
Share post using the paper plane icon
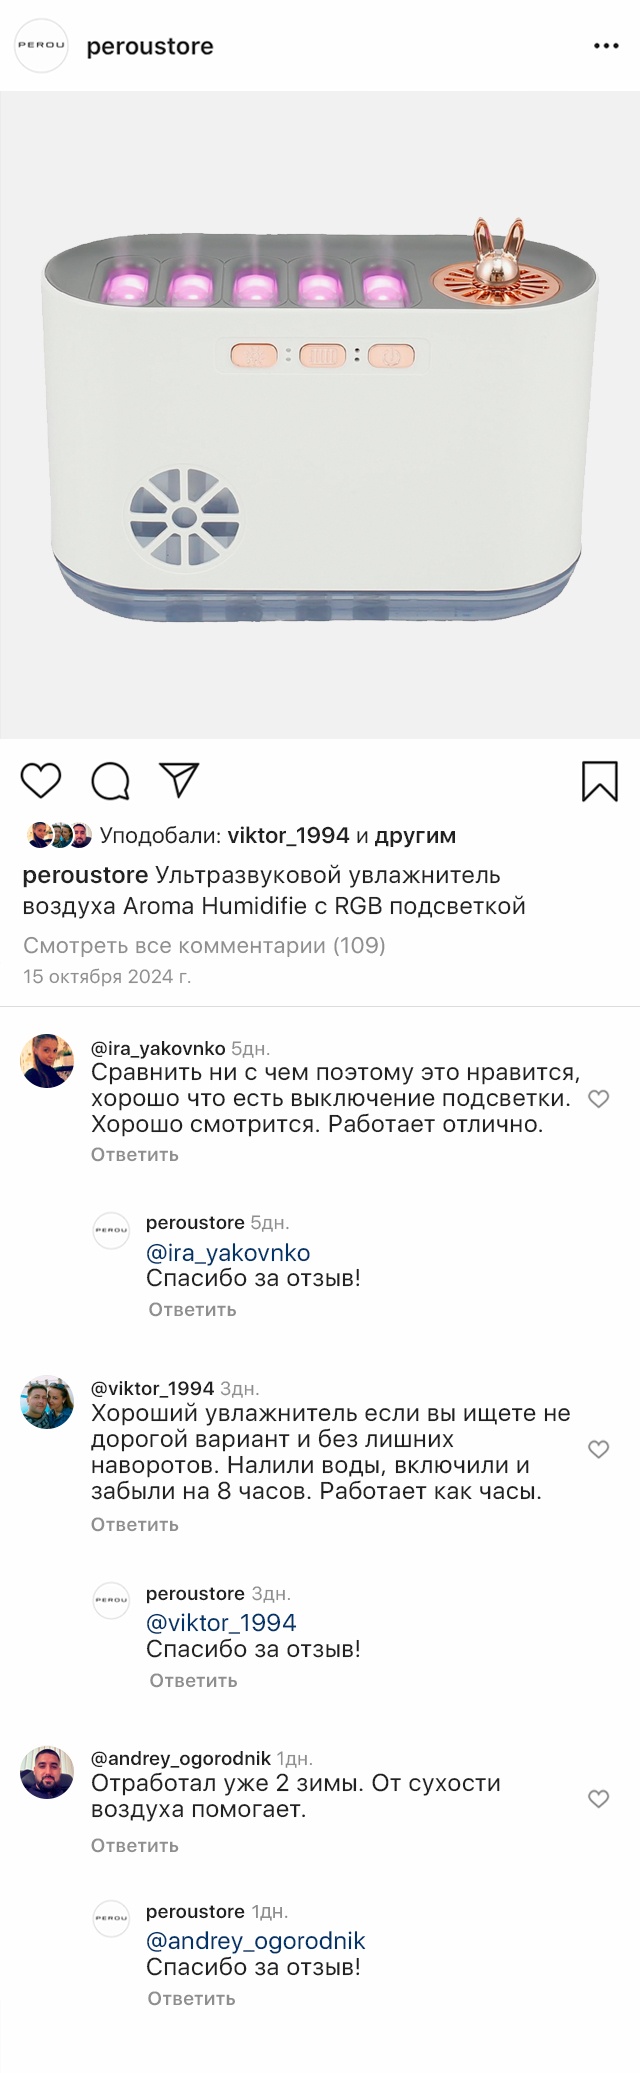(x=180, y=780)
